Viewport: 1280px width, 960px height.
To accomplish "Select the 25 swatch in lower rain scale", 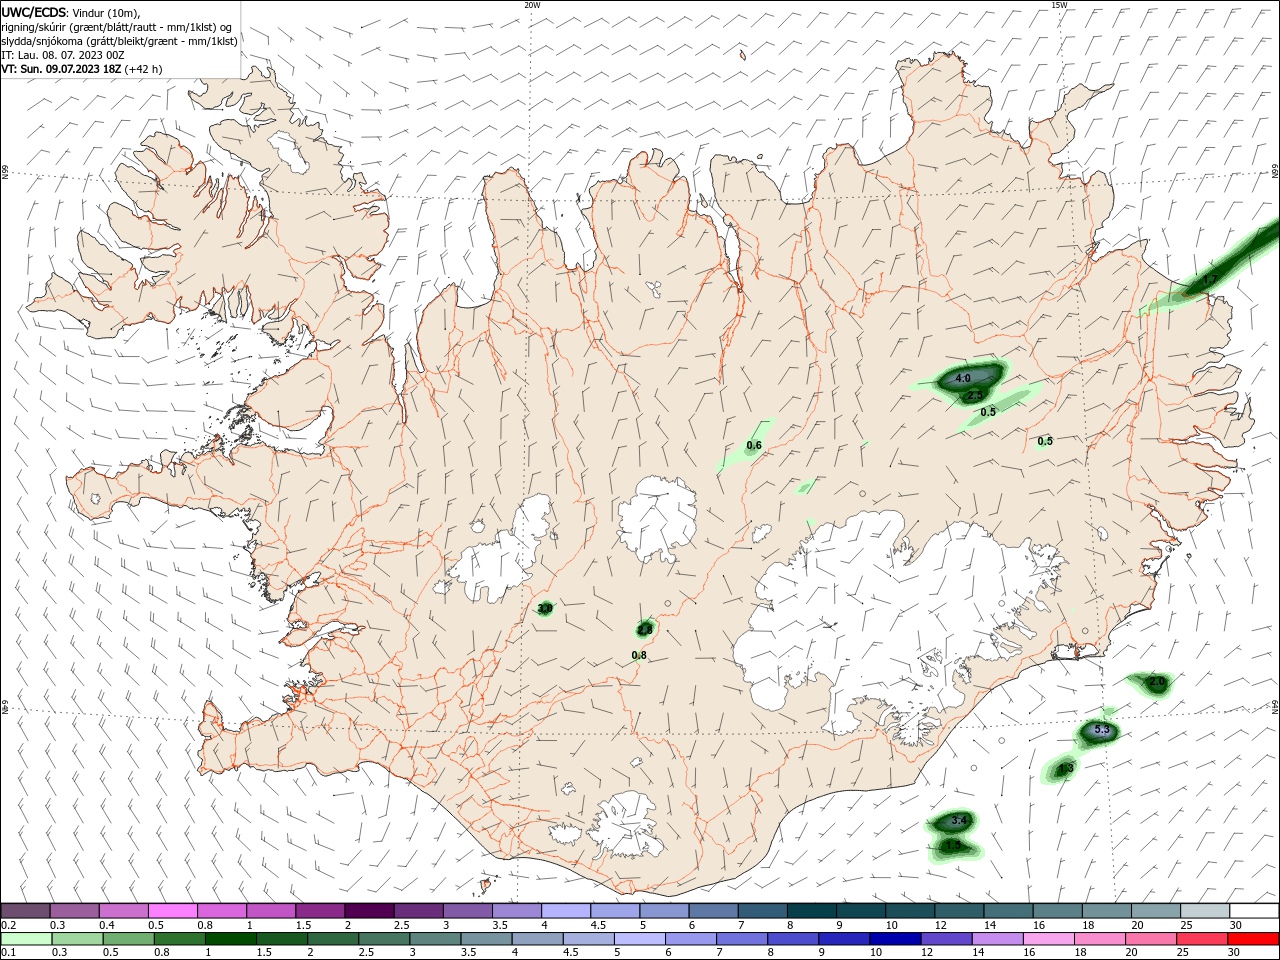I will (x=1201, y=939).
